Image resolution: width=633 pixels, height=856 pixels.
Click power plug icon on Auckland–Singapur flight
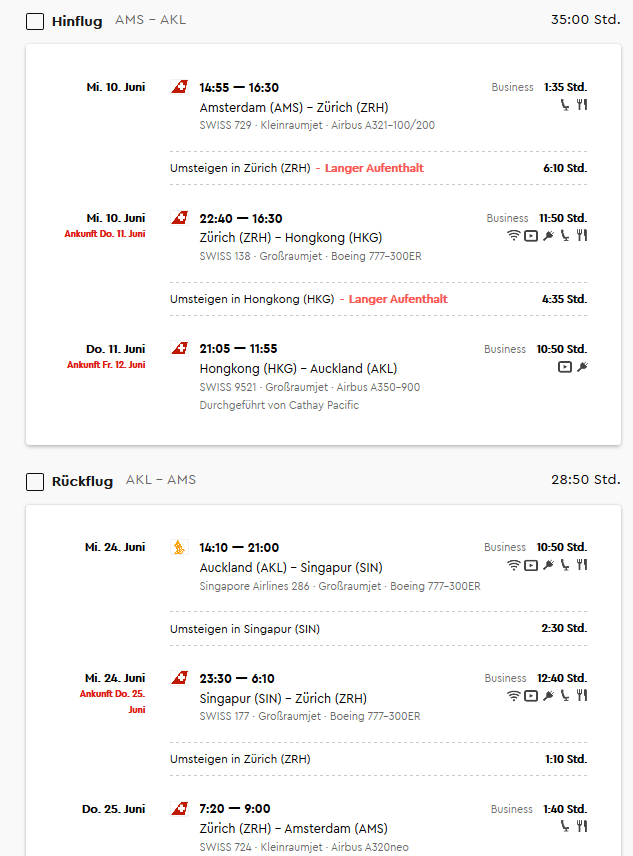click(x=548, y=565)
